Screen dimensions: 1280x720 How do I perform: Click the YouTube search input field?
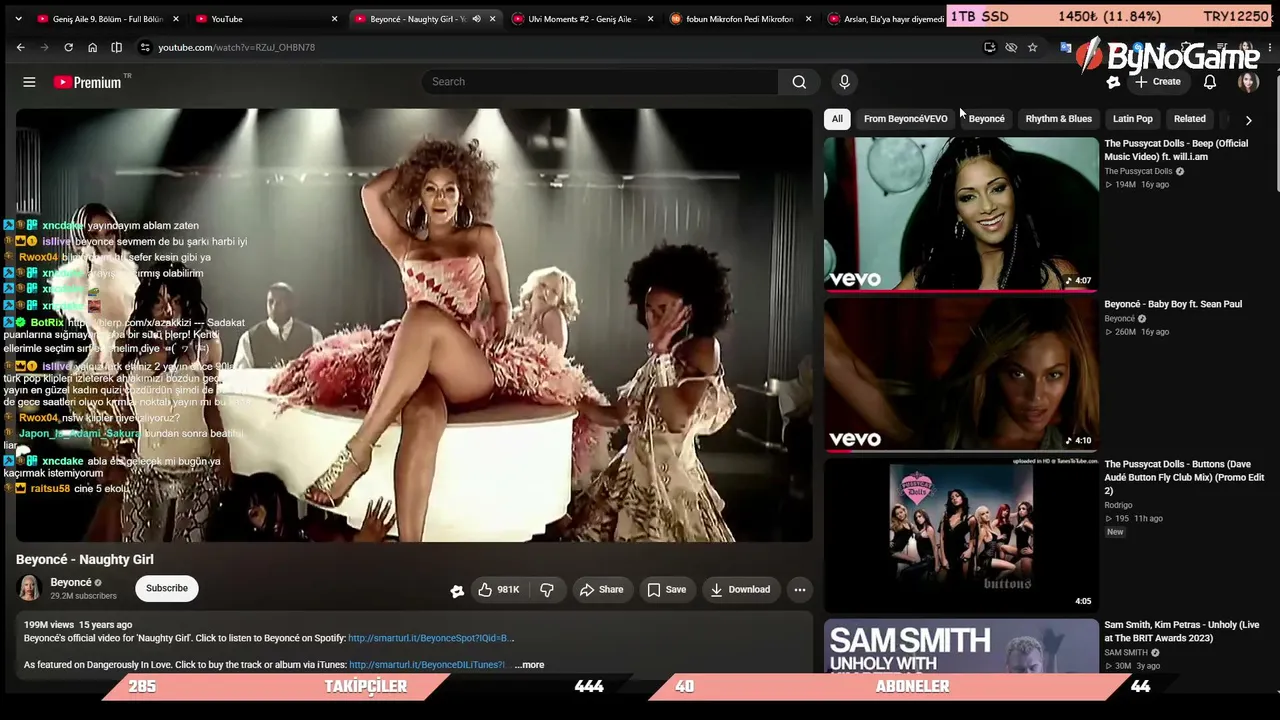tap(600, 82)
